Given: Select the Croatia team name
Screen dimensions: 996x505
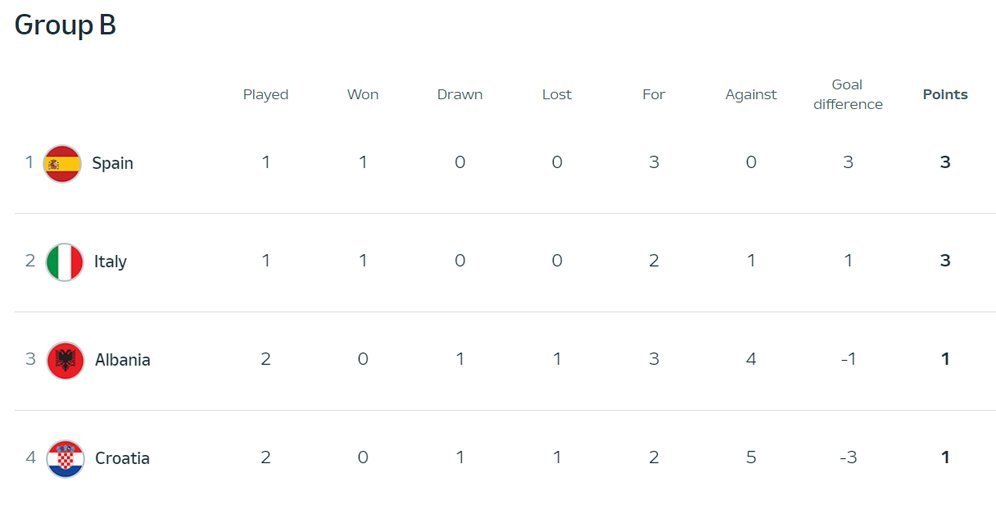Looking at the screenshot, I should (x=122, y=459).
